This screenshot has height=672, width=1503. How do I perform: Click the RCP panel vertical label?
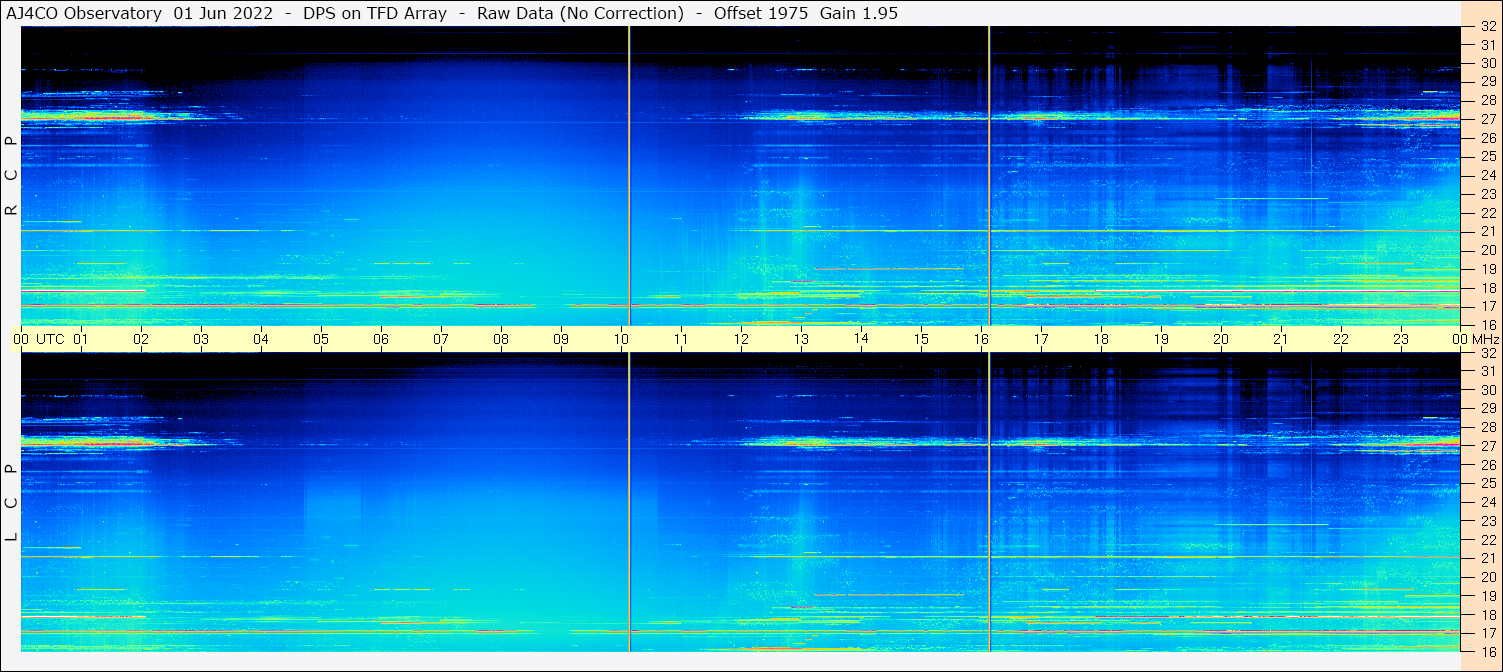coord(12,176)
